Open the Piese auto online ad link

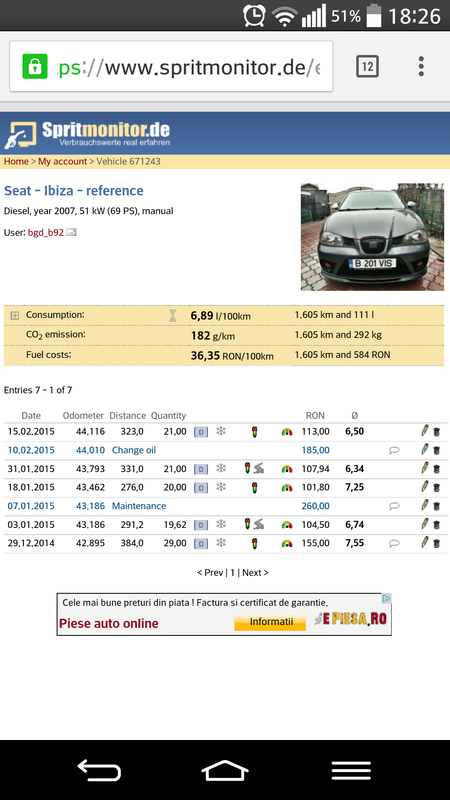(109, 623)
